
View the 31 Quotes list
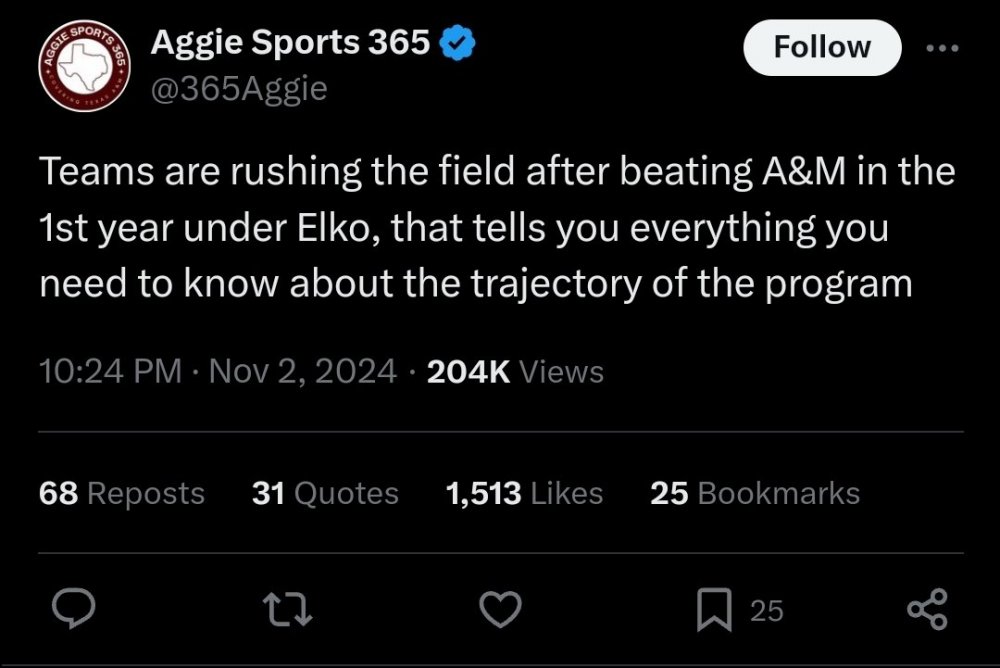(x=325, y=493)
